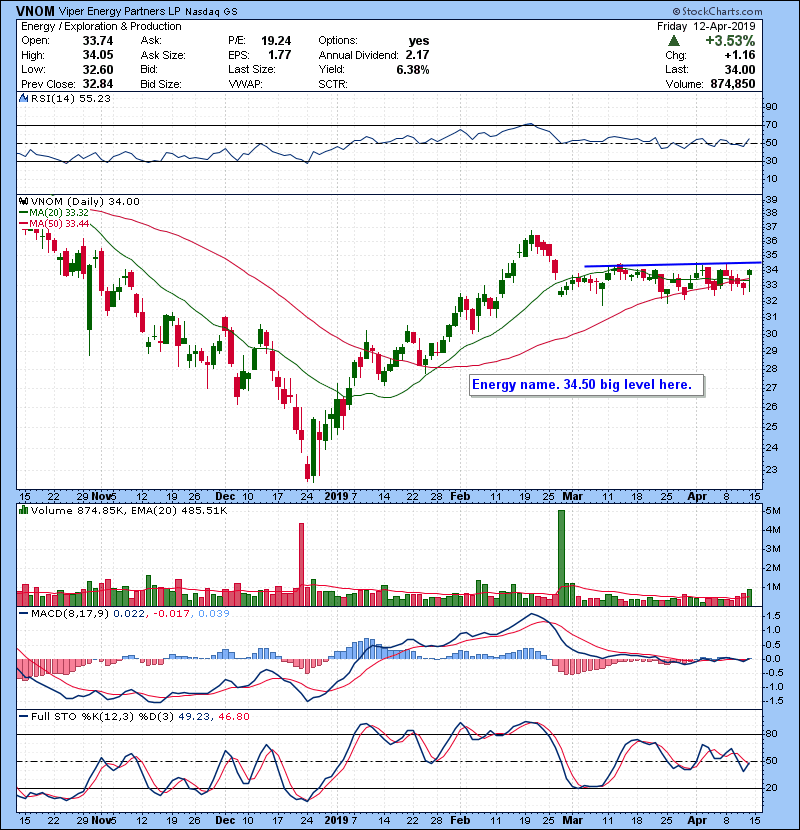Click the tall red volume spike in late December

(301, 564)
